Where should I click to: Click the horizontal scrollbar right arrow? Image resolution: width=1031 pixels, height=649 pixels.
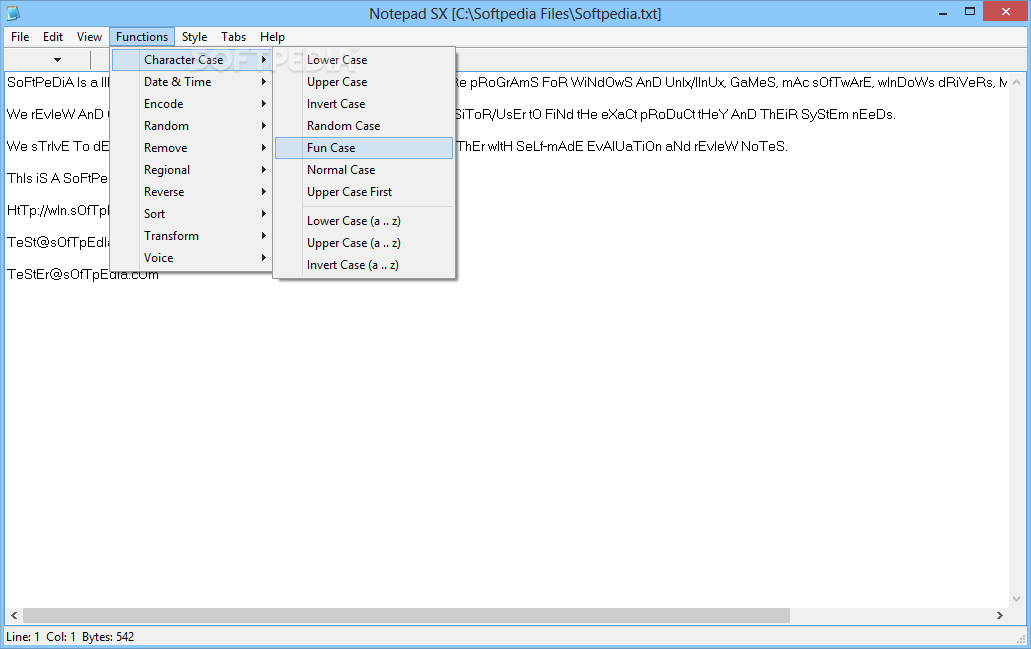pyautogui.click(x=999, y=615)
